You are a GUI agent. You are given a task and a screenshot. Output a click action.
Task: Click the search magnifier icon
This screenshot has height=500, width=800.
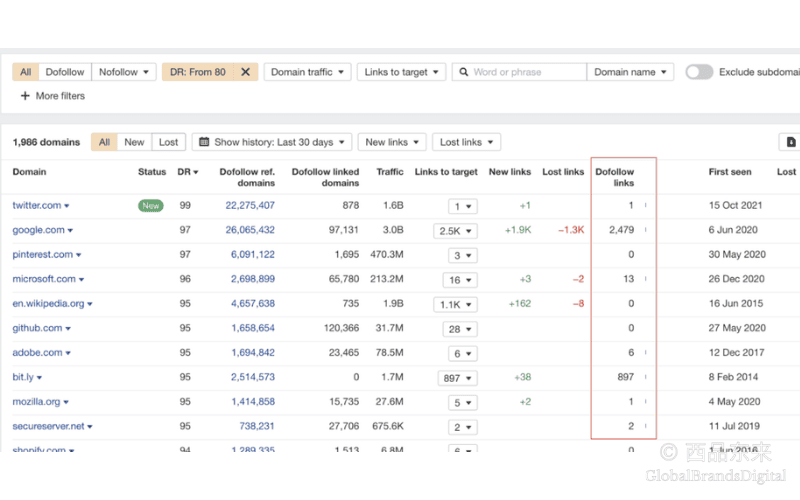point(463,72)
